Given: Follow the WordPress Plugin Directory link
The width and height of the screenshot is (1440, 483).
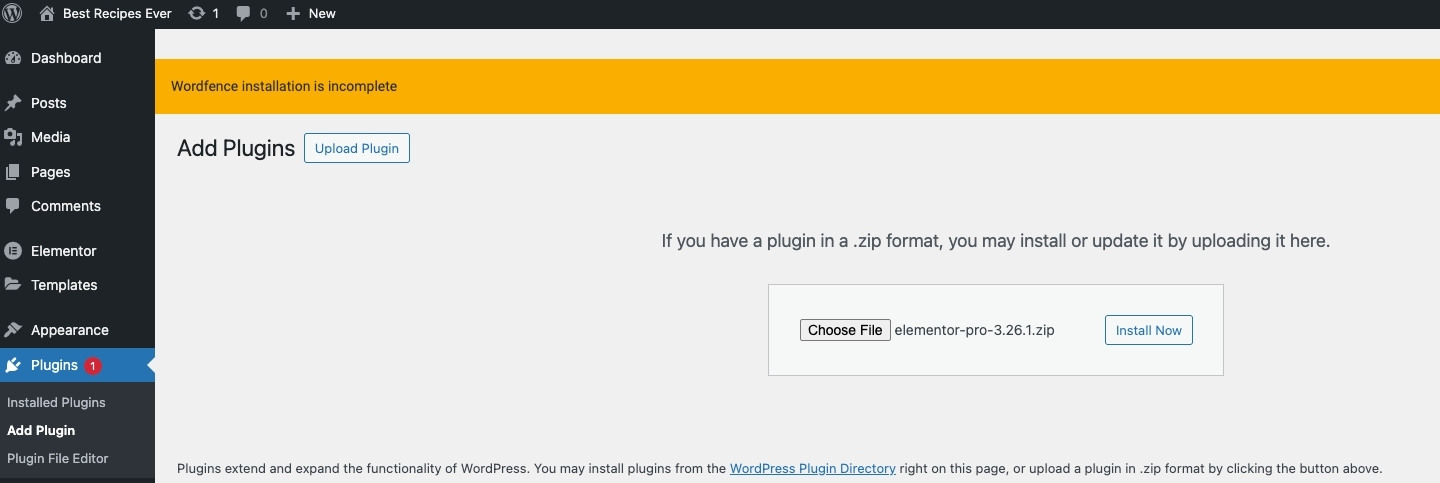Looking at the screenshot, I should (x=812, y=468).
